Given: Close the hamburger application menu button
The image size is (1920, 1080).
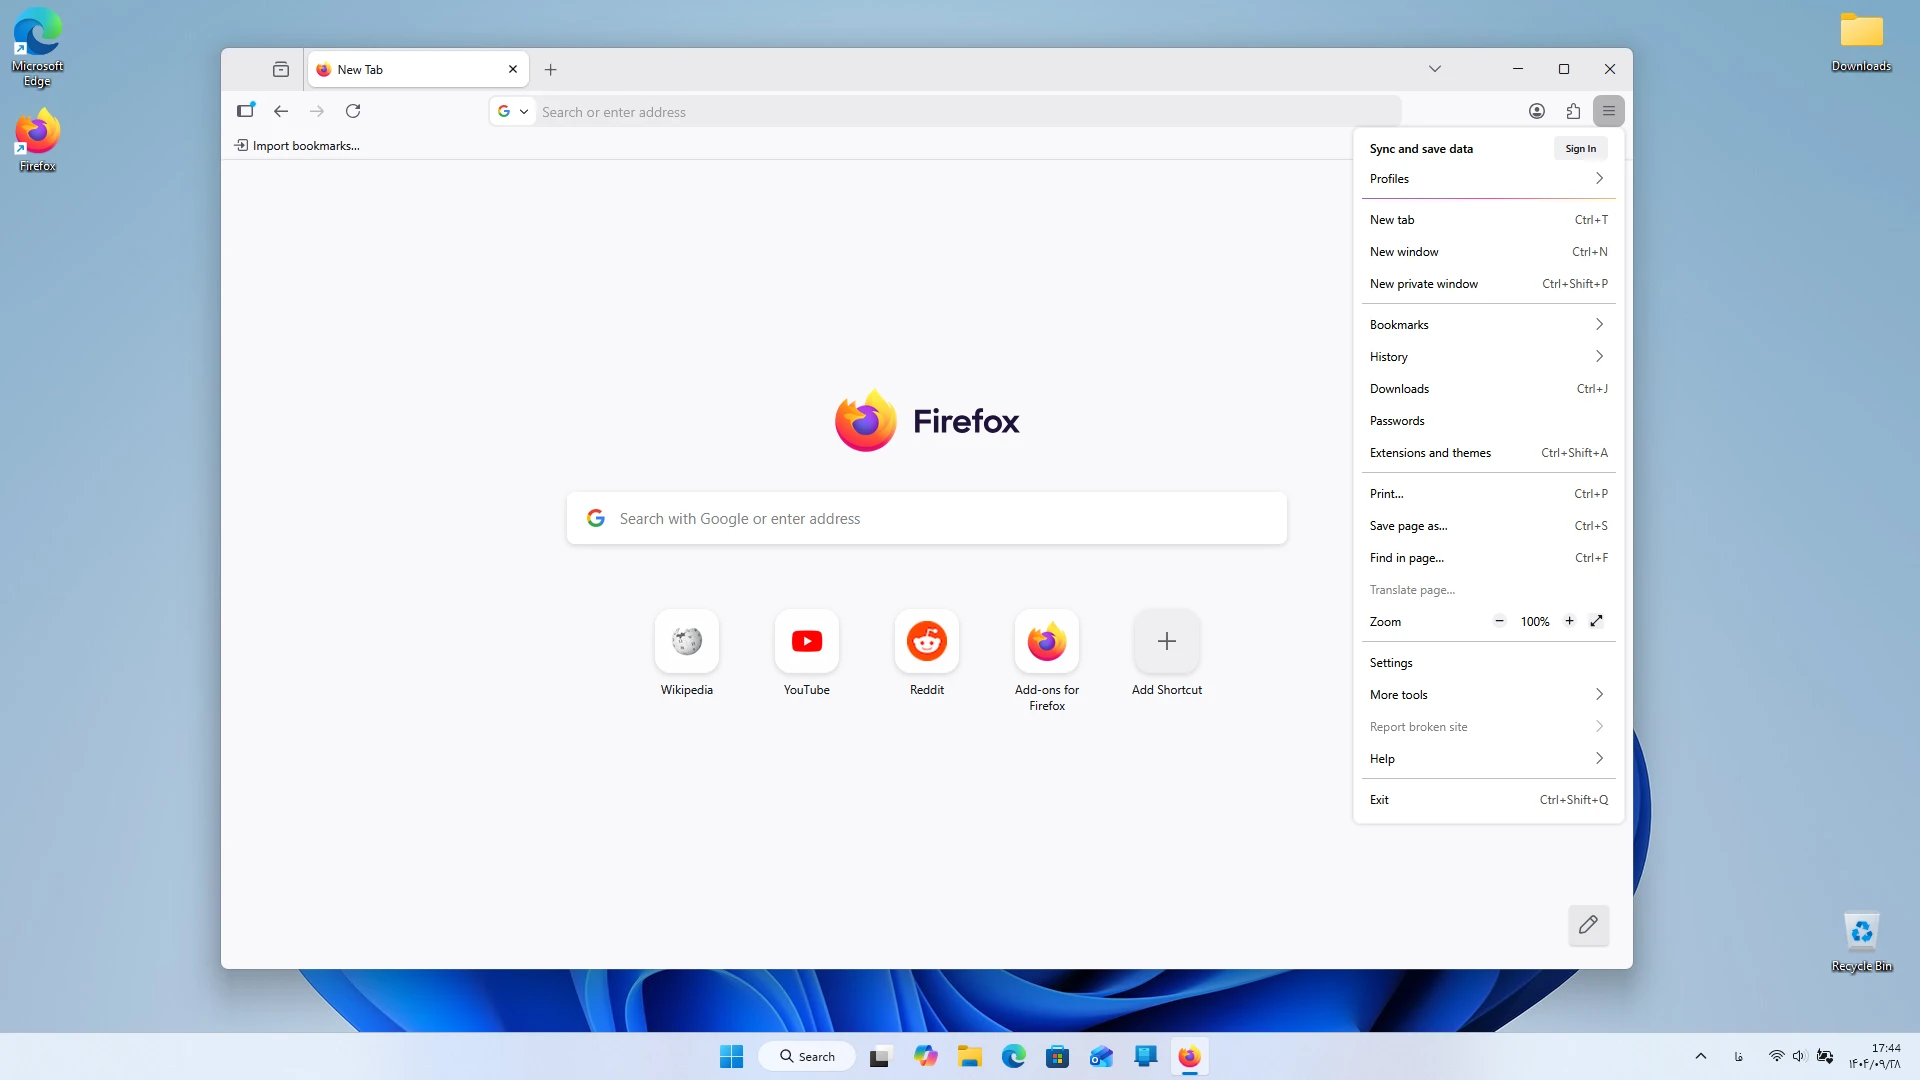Looking at the screenshot, I should [x=1609, y=111].
